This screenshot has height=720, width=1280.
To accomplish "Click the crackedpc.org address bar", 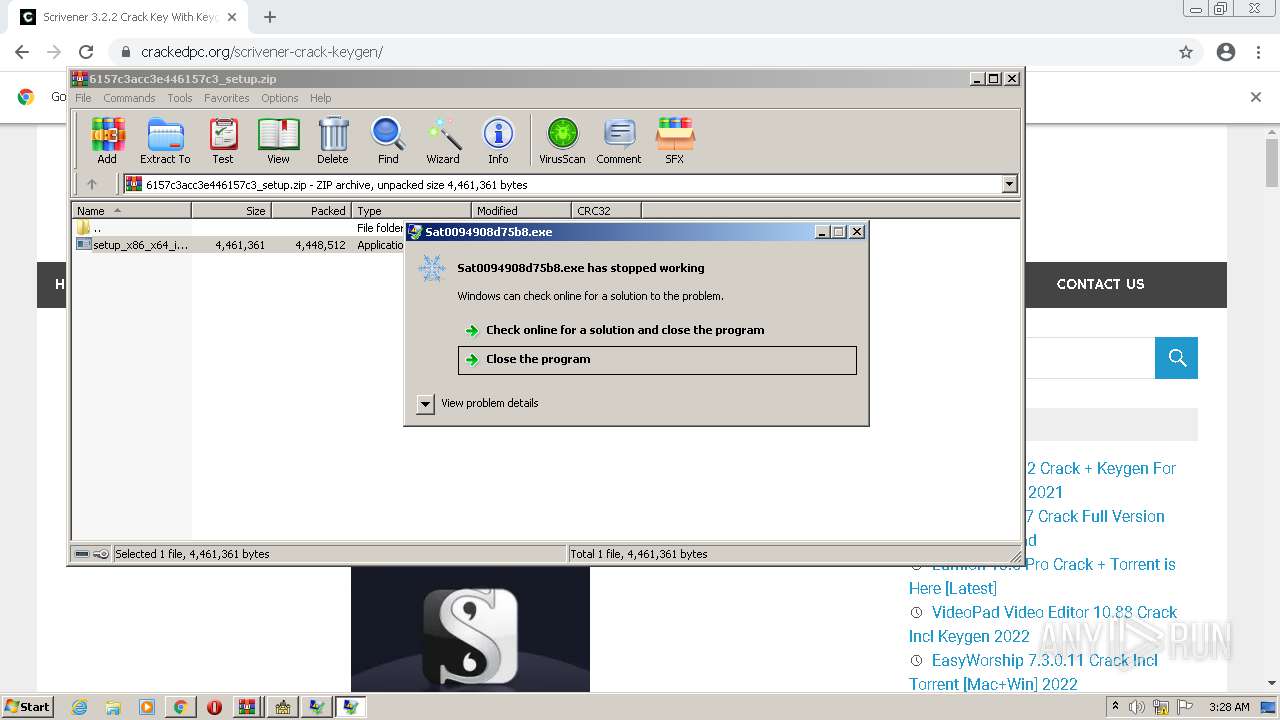I will coord(640,52).
